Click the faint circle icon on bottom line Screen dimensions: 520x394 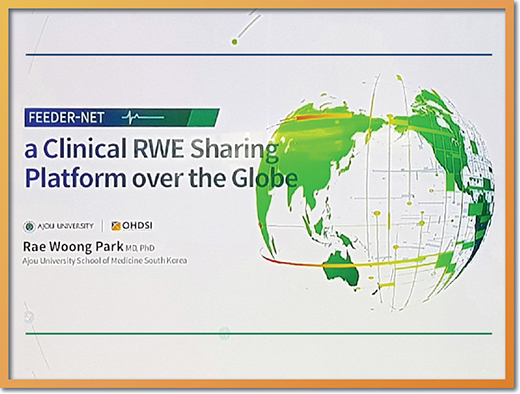tap(224, 332)
